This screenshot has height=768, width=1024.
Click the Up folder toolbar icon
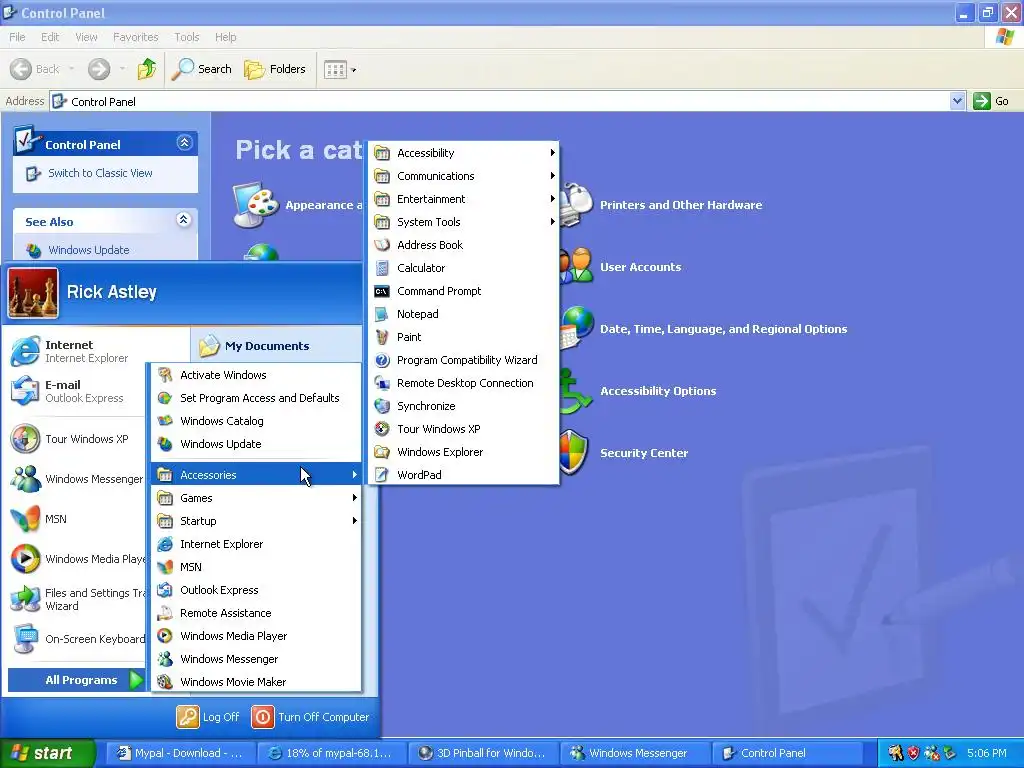point(146,69)
